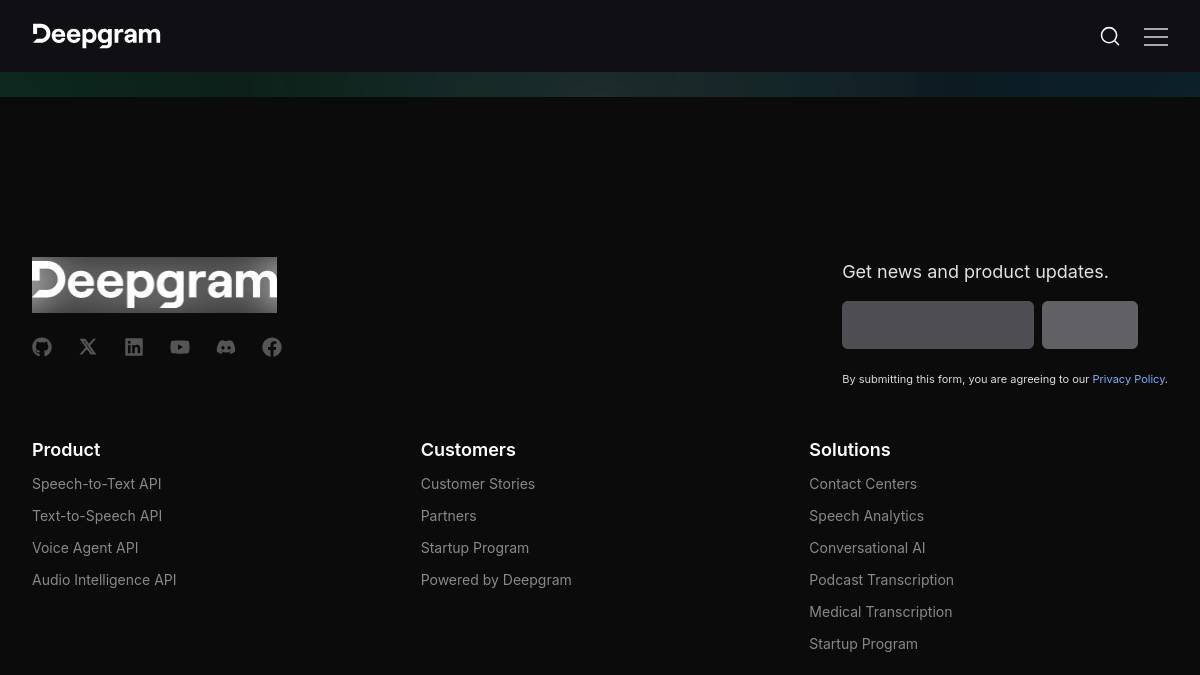The height and width of the screenshot is (675, 1200).
Task: Join via the Discord icon
Action: [x=226, y=347]
